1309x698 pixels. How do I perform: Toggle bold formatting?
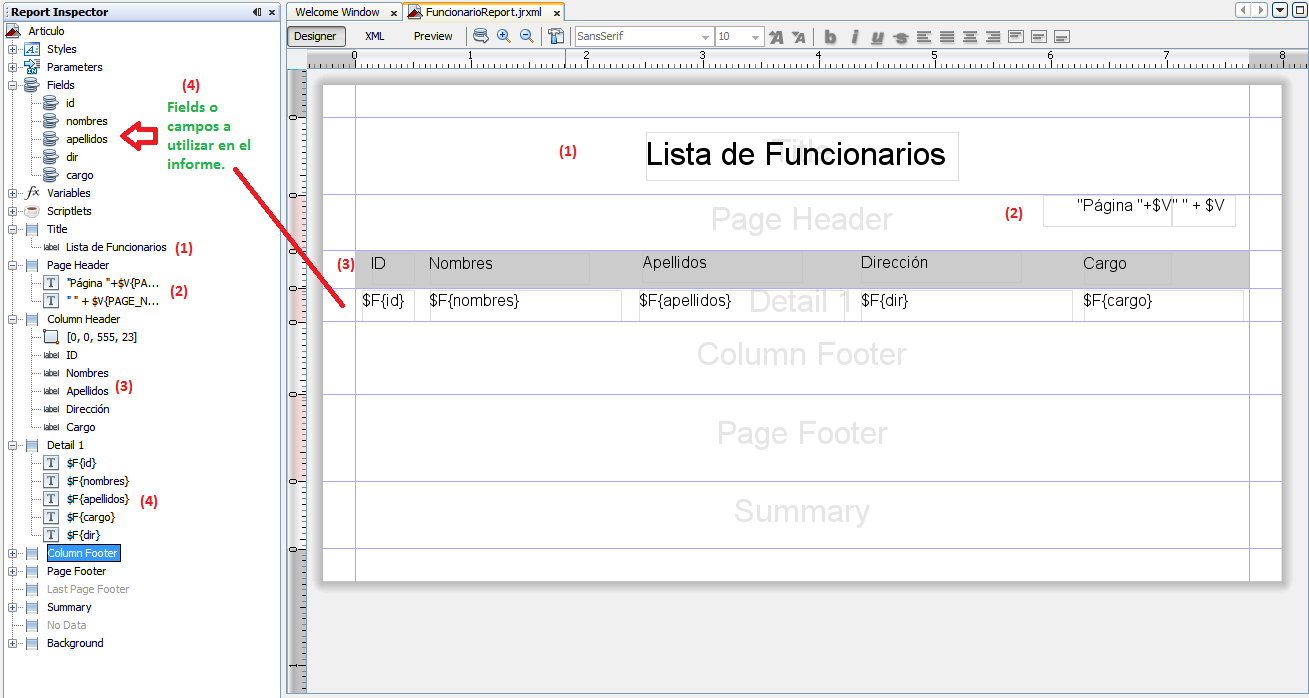(x=830, y=36)
